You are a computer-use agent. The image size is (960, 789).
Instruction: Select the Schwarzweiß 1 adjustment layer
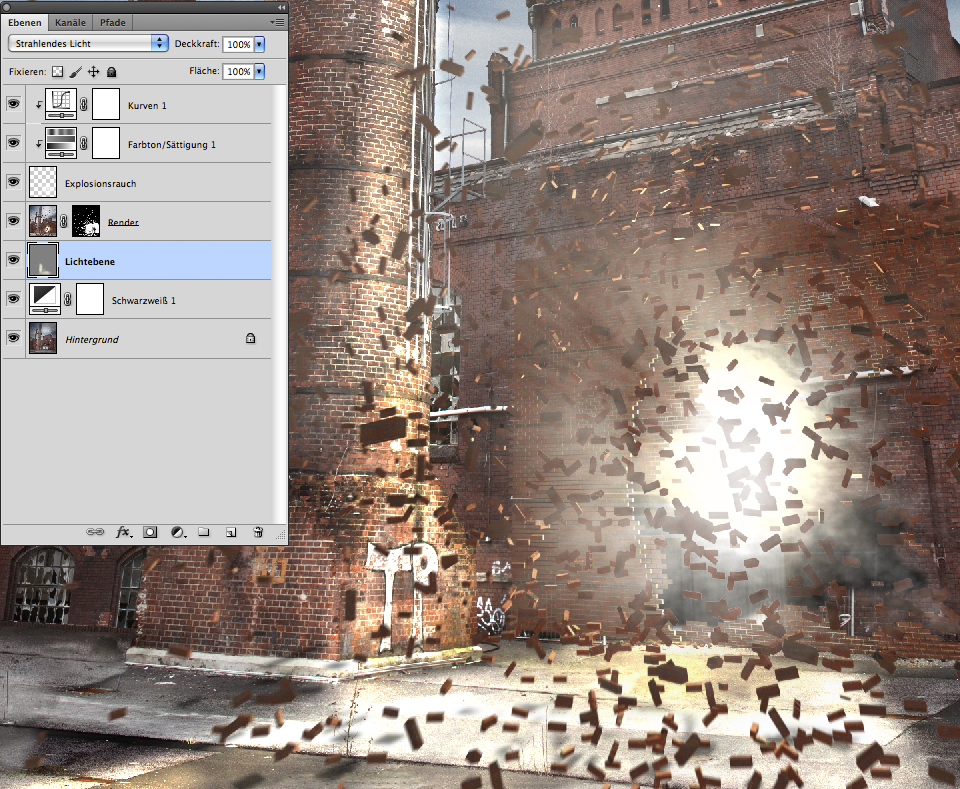pos(146,299)
